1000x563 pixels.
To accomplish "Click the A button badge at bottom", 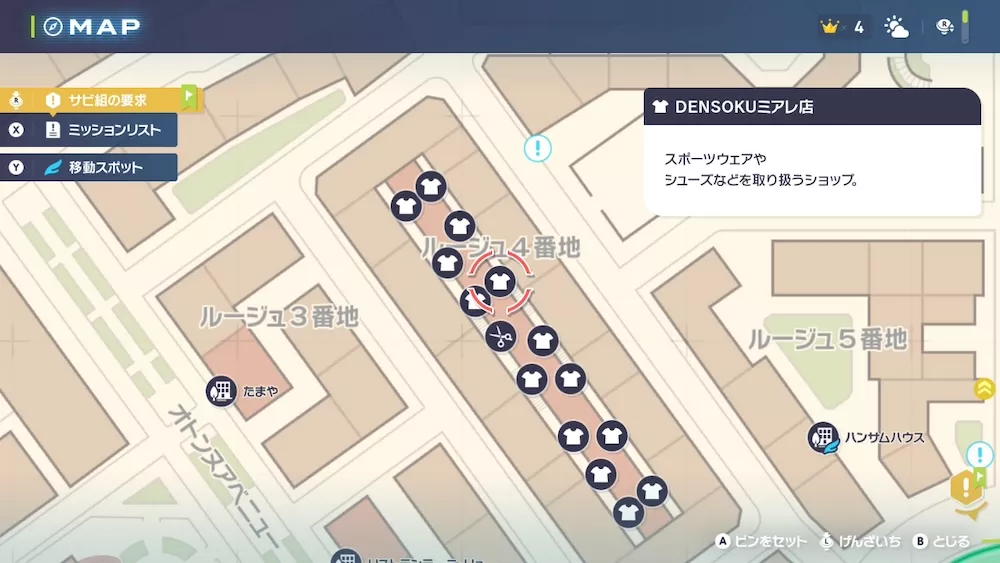I will click(723, 541).
